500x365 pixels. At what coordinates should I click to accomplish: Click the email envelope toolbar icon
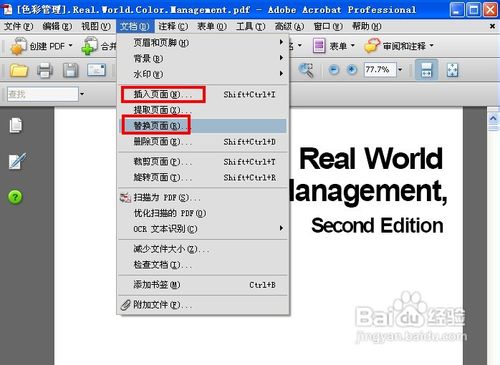click(96, 70)
